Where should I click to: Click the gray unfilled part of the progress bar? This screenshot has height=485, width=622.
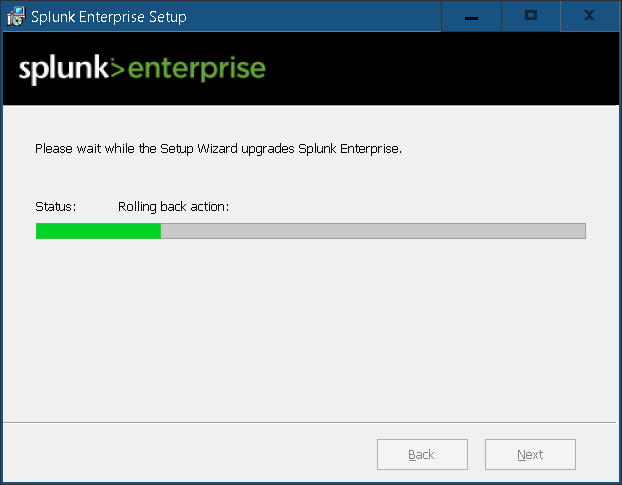[x=373, y=231]
